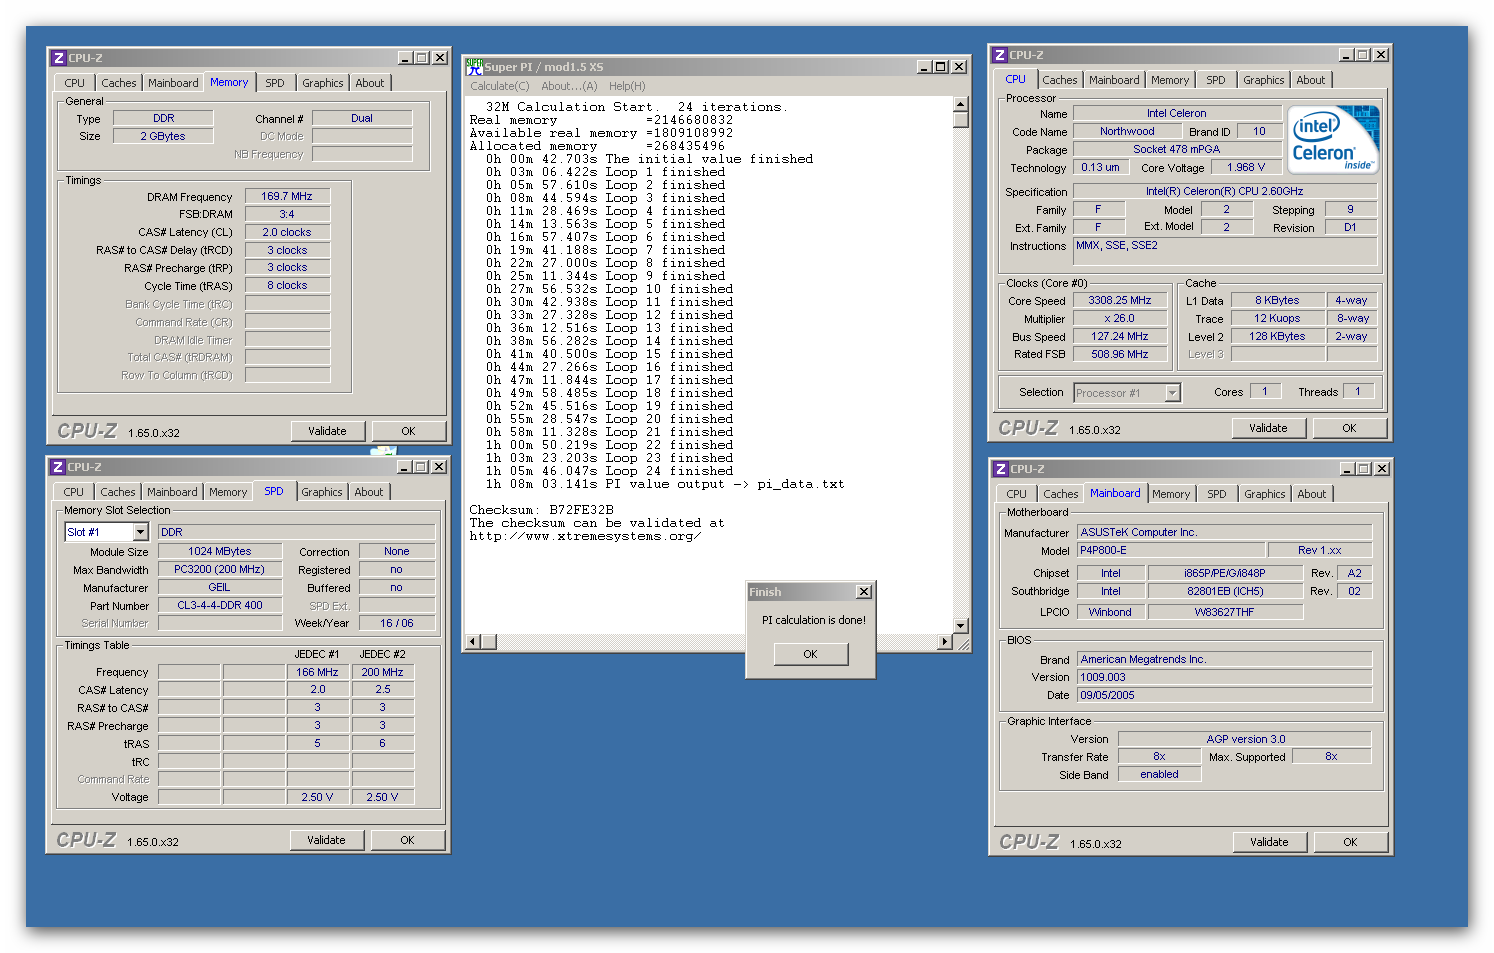The image size is (1494, 953).
Task: Click the CPU-Z icon in Mainboard window title
Action: 1001,469
